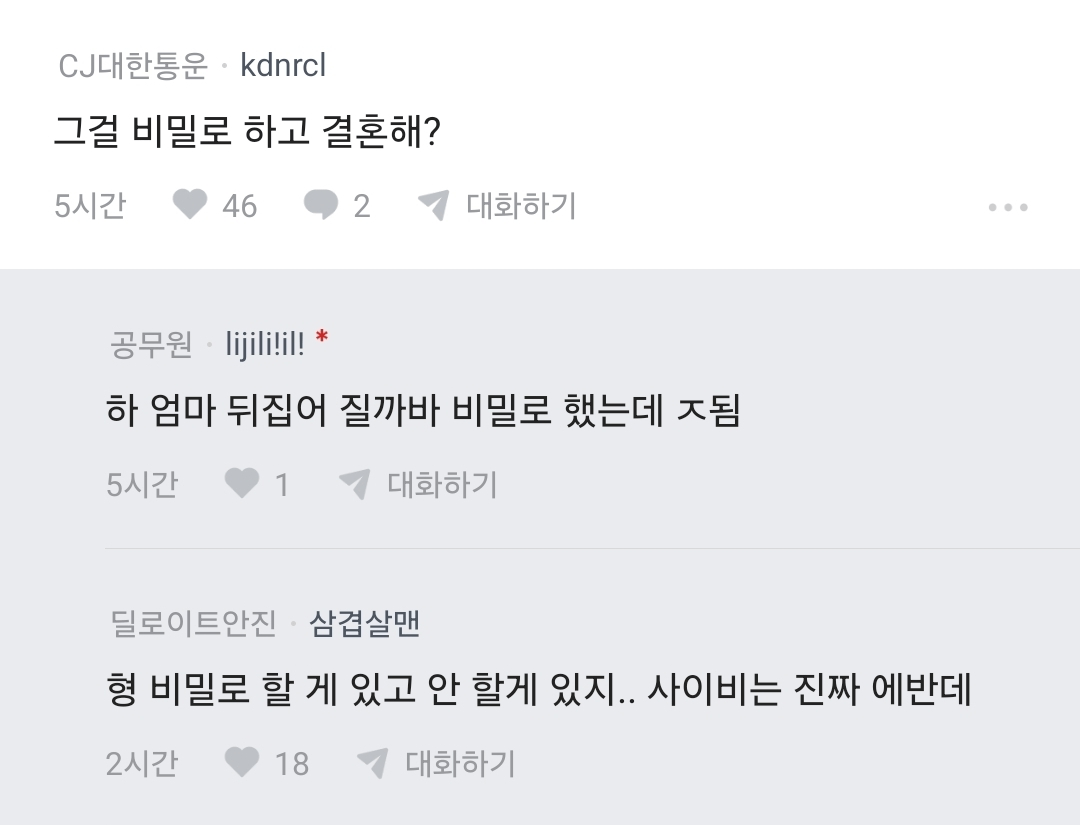Tap the send icon next to lijili!il!'s 대화하기
The width and height of the screenshot is (1080, 825).
coord(353,484)
